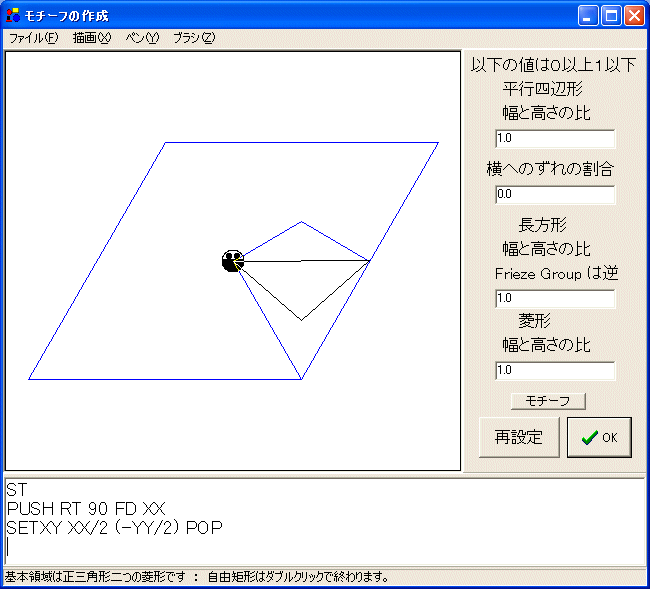This screenshot has width=650, height=589.
Task: Click the 平行四辺形 label
Action: click(543, 89)
